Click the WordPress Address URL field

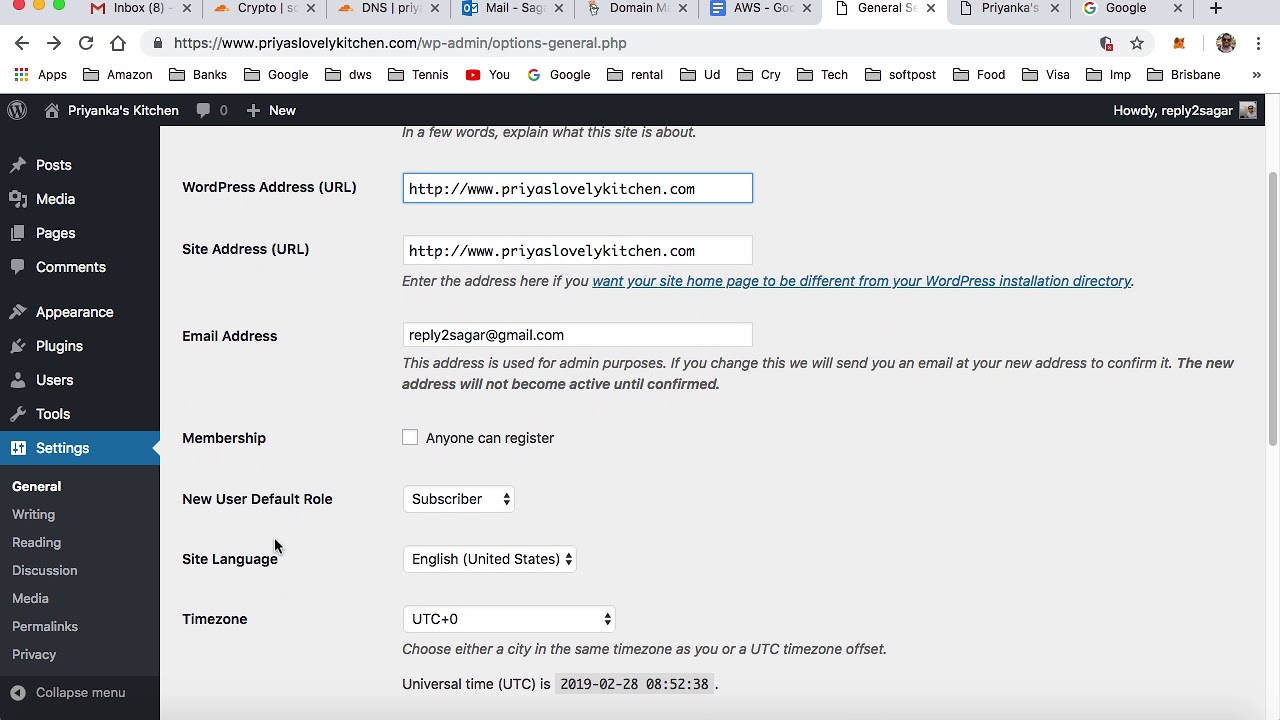(x=577, y=188)
